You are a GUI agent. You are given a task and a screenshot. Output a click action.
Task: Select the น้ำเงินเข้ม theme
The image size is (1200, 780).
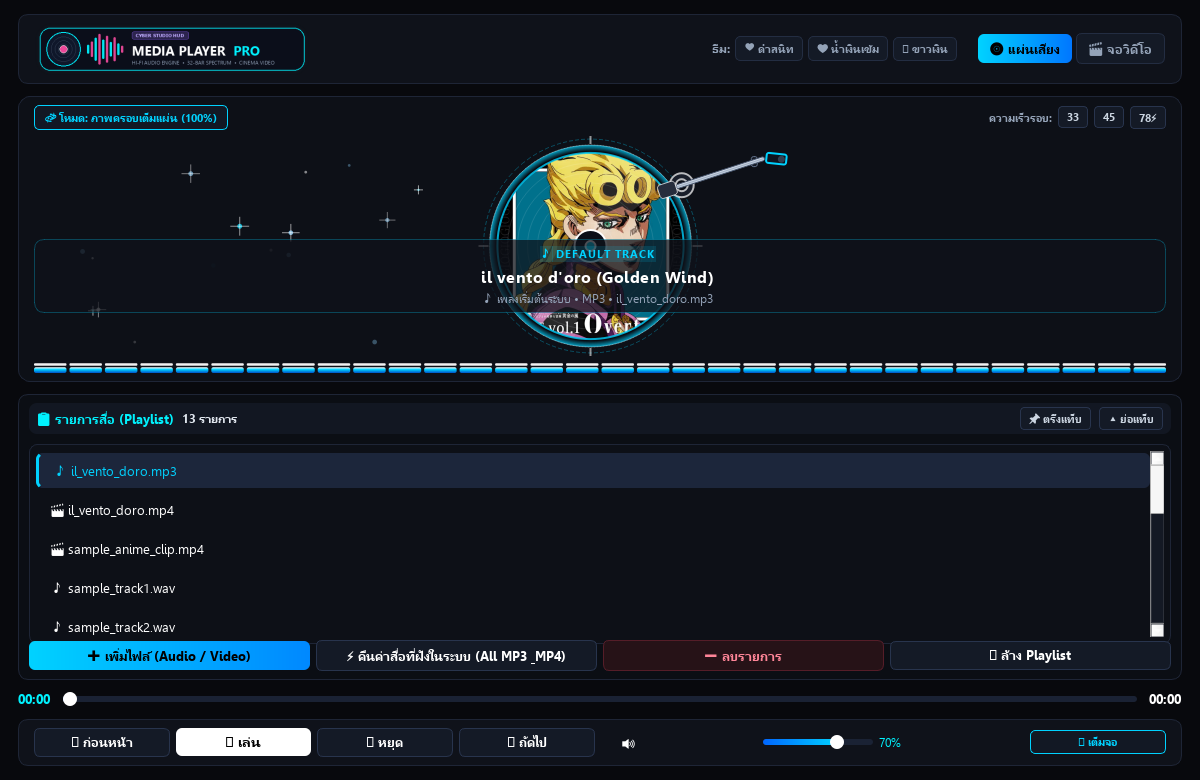[x=848, y=49]
